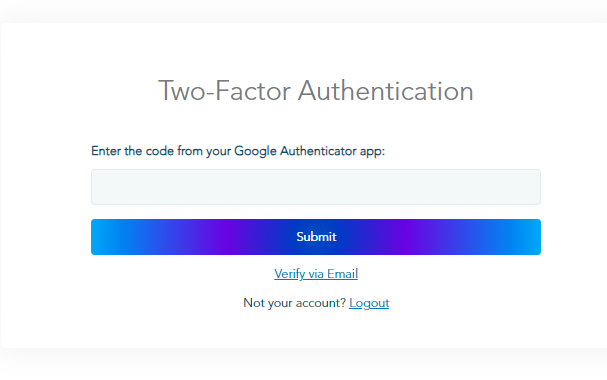Click the word 'Two-Factor' in the title
607x380 pixels.
coord(225,91)
